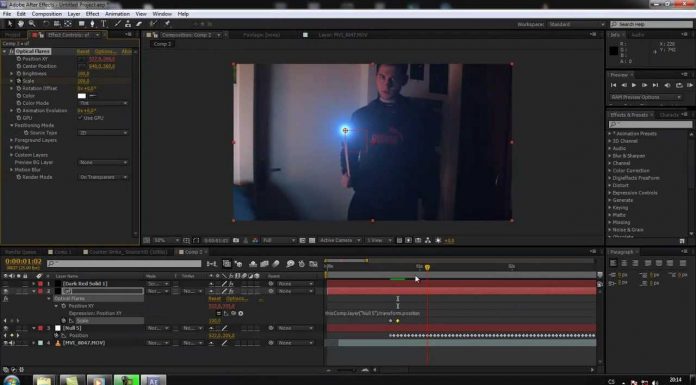Switch to the Render Queue tab
The height and width of the screenshot is (385, 696).
pyautogui.click(x=20, y=252)
